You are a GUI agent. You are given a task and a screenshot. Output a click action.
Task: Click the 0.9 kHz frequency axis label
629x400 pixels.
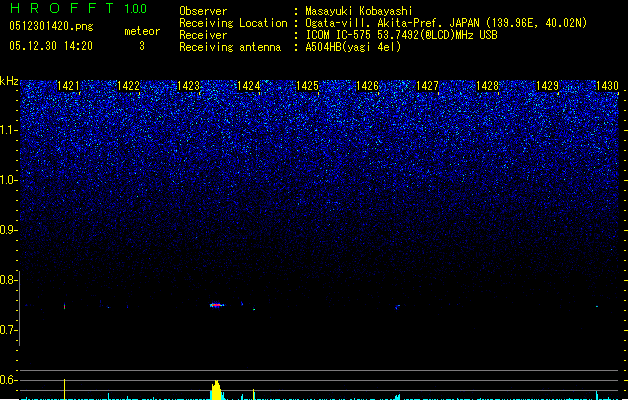click(8, 230)
